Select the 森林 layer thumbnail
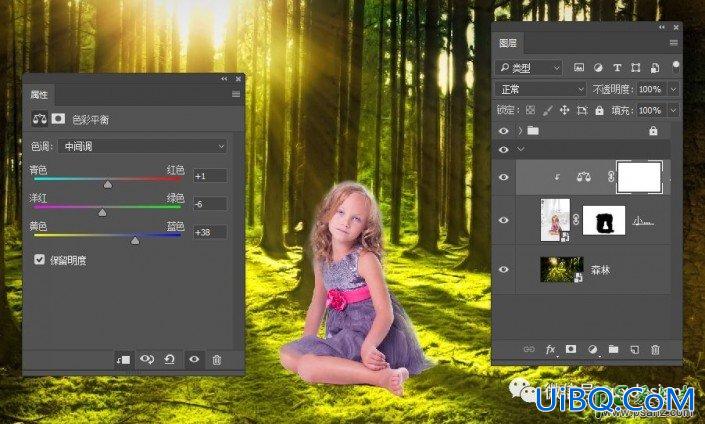 [x=562, y=269]
